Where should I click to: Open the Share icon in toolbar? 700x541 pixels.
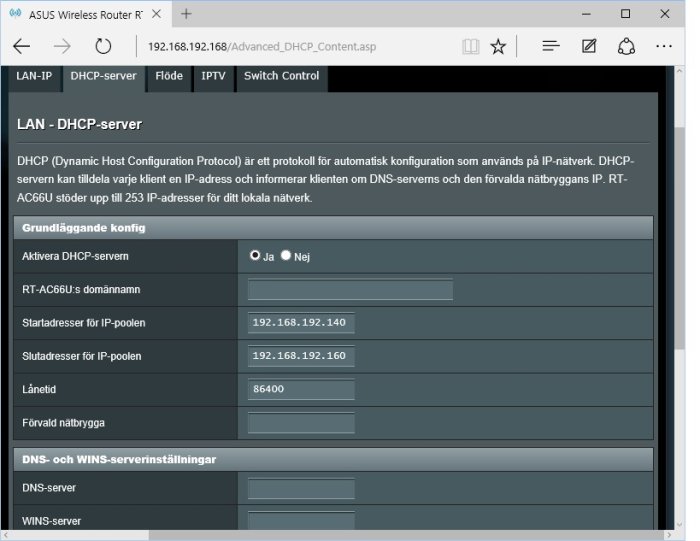626,46
